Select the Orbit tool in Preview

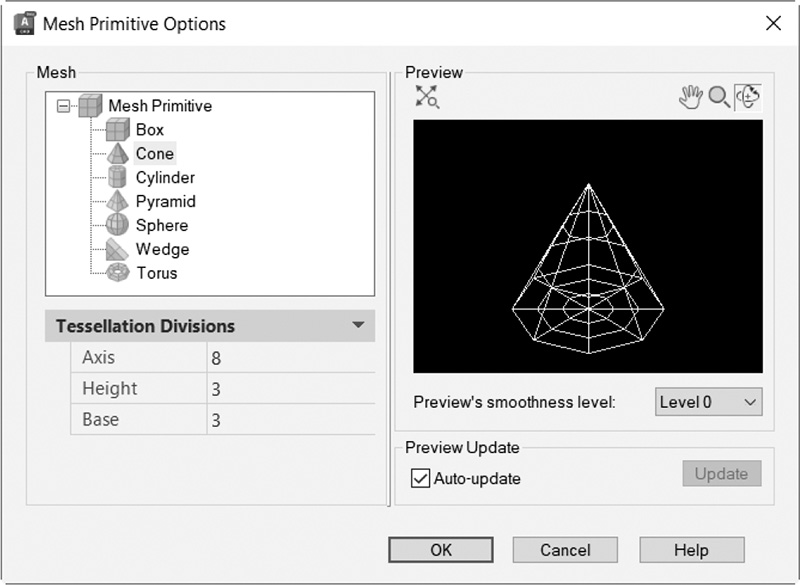(x=748, y=97)
